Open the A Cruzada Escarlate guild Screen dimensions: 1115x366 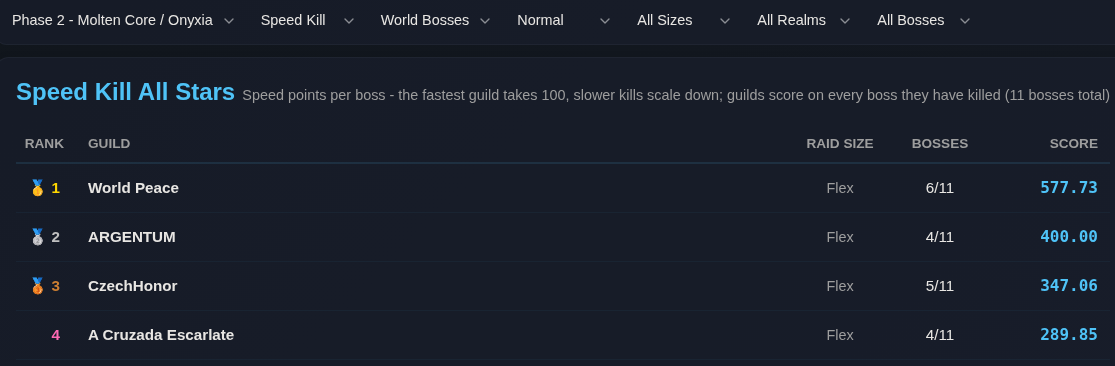(x=161, y=335)
